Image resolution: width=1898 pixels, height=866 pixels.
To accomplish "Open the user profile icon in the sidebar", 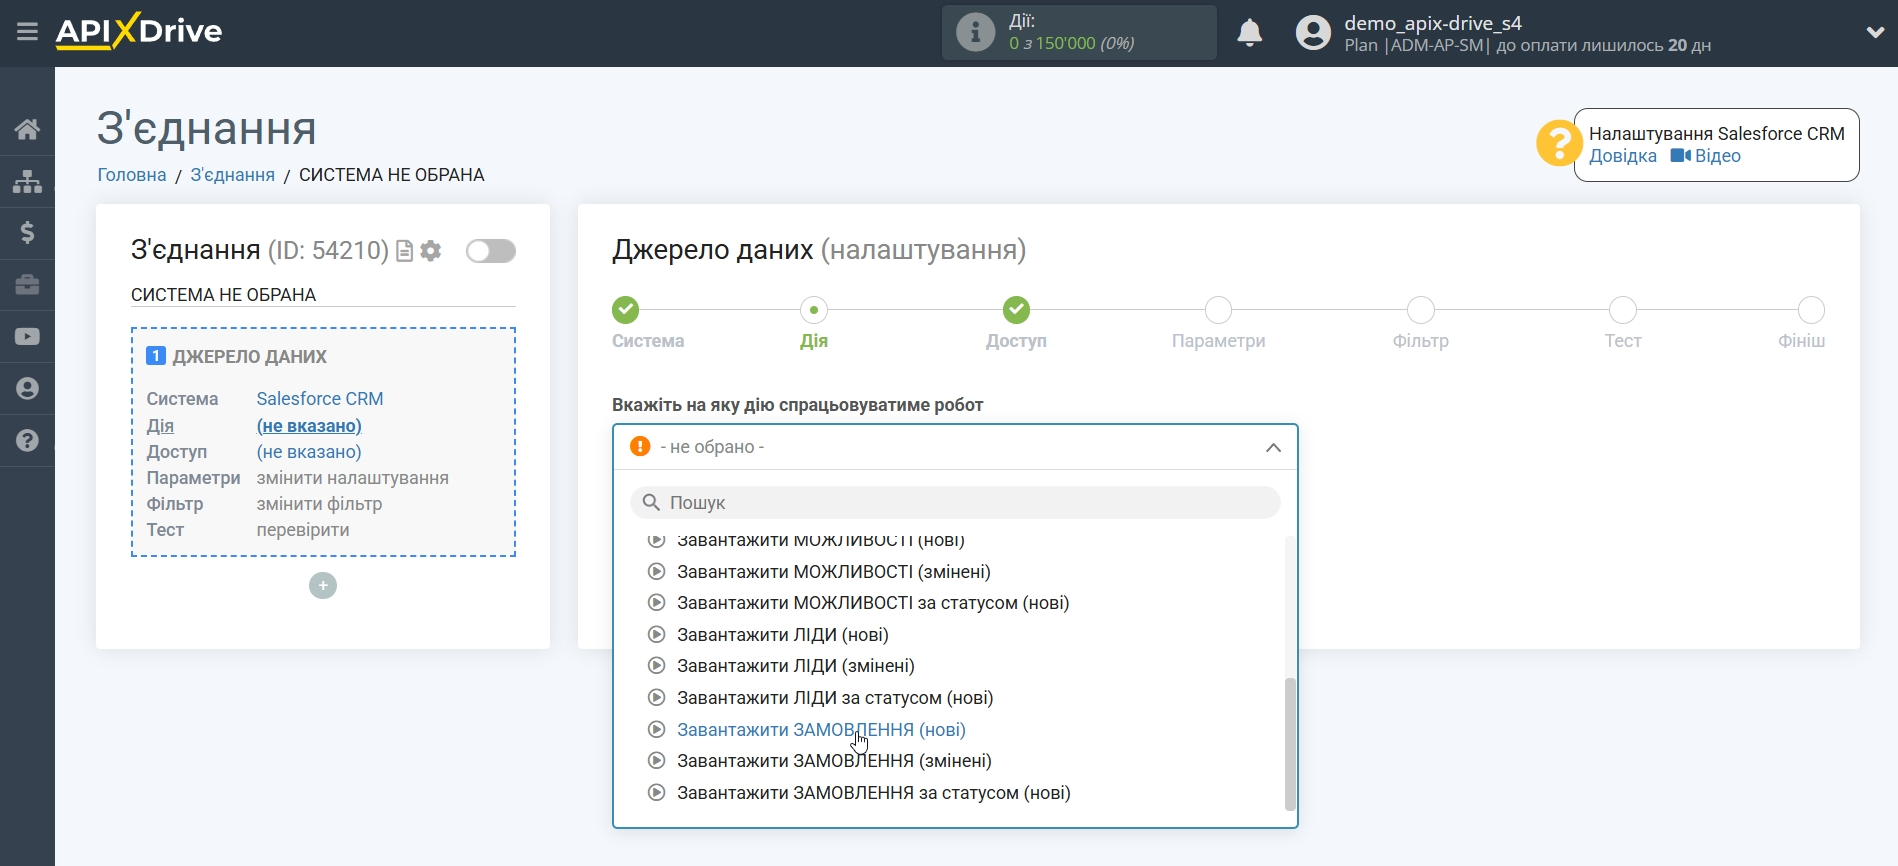I will click(27, 389).
